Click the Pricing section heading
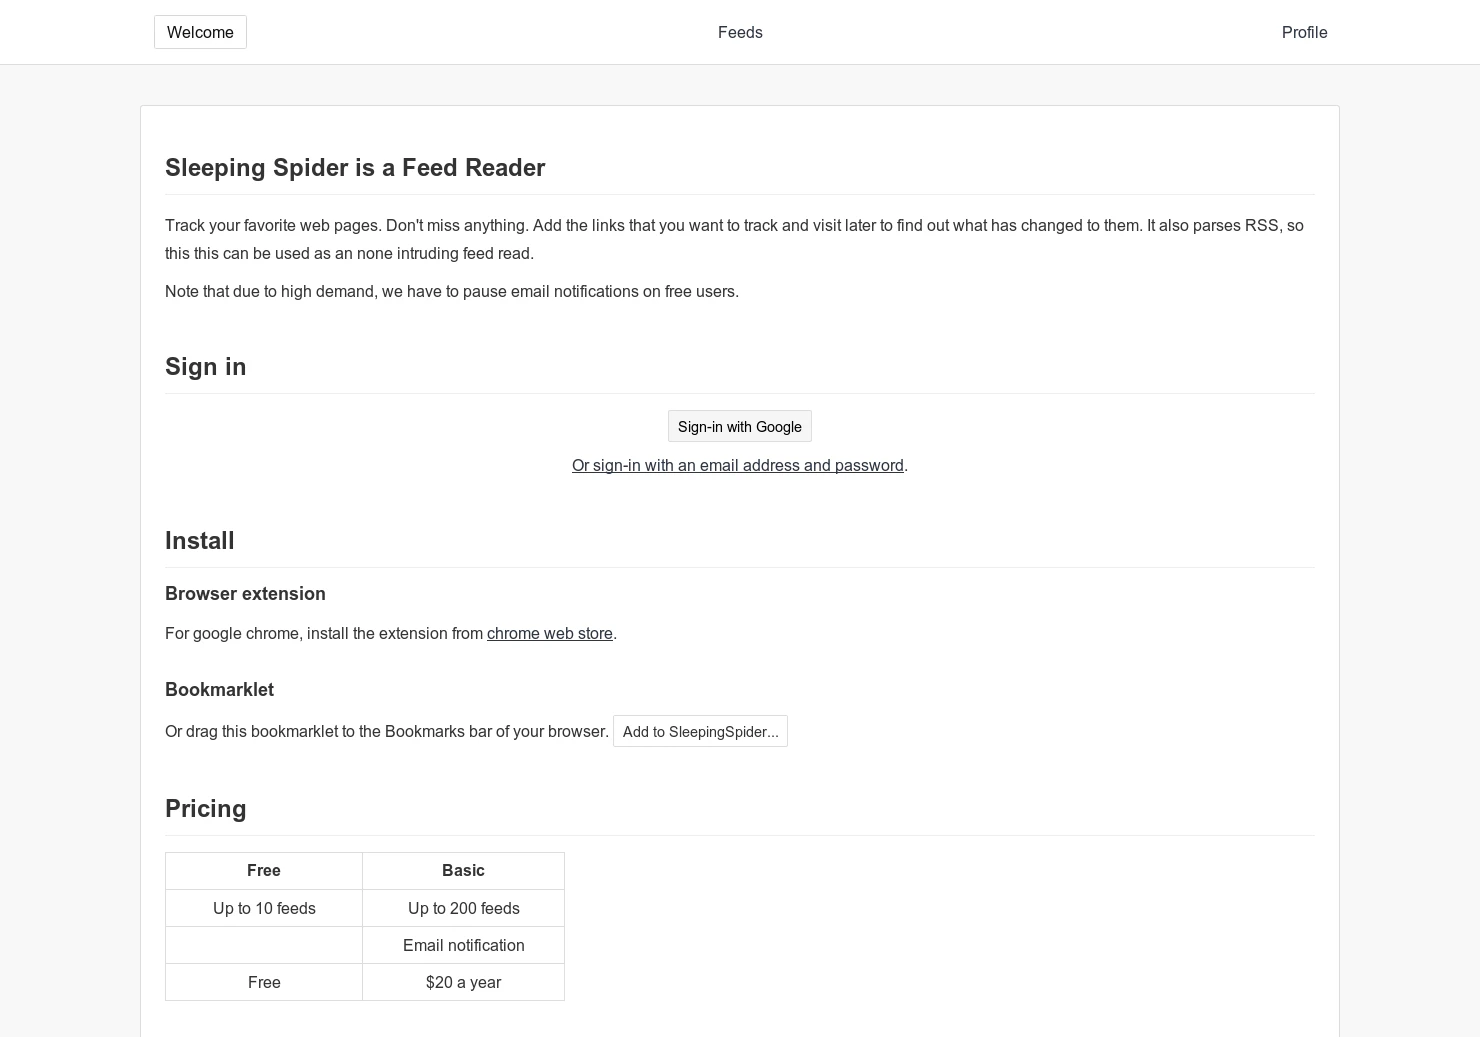Viewport: 1480px width, 1037px height. pyautogui.click(x=205, y=808)
